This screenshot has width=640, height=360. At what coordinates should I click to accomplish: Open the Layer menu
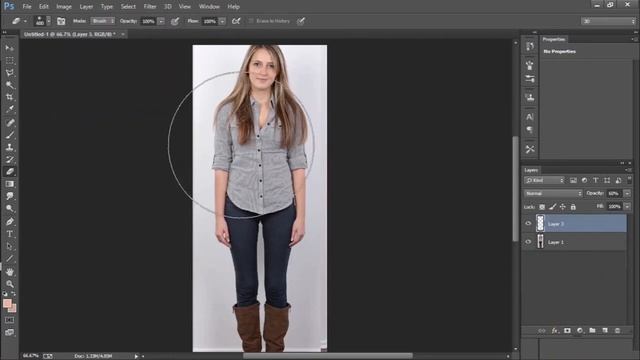click(x=86, y=7)
